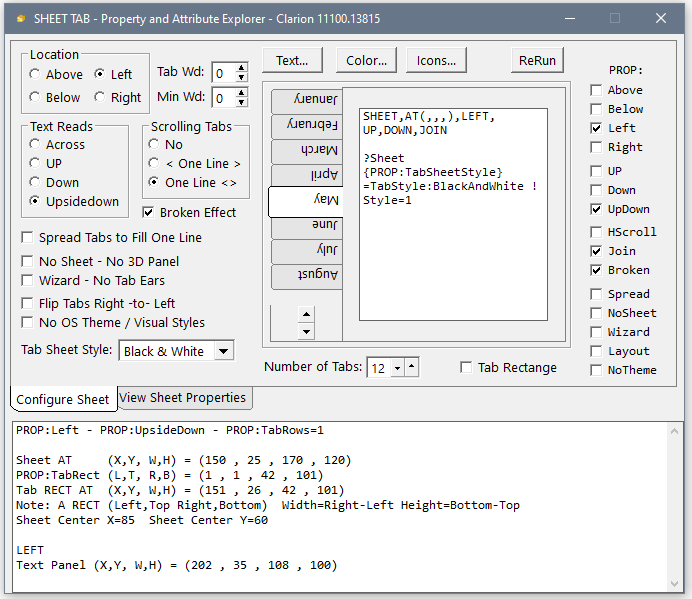Switch to March tab
The width and height of the screenshot is (692, 599).
[307, 151]
